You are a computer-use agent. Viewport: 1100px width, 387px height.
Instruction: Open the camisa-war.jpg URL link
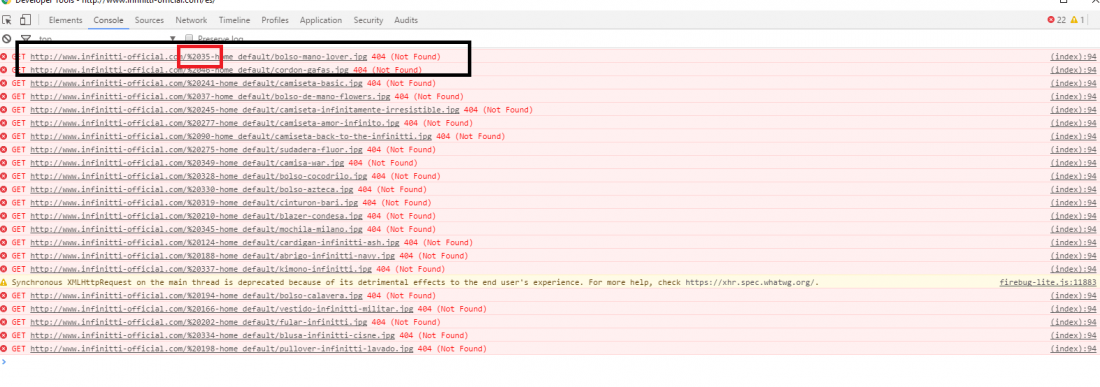pyautogui.click(x=187, y=163)
